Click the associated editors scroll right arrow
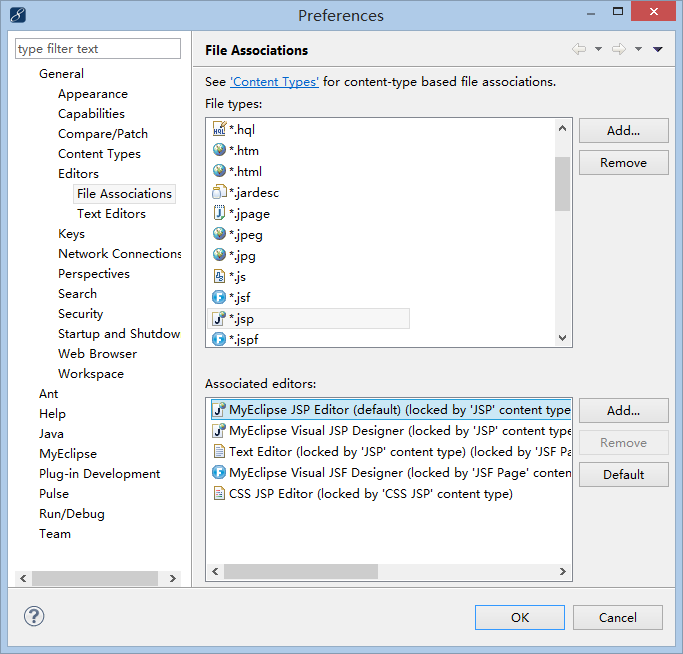 click(x=562, y=571)
